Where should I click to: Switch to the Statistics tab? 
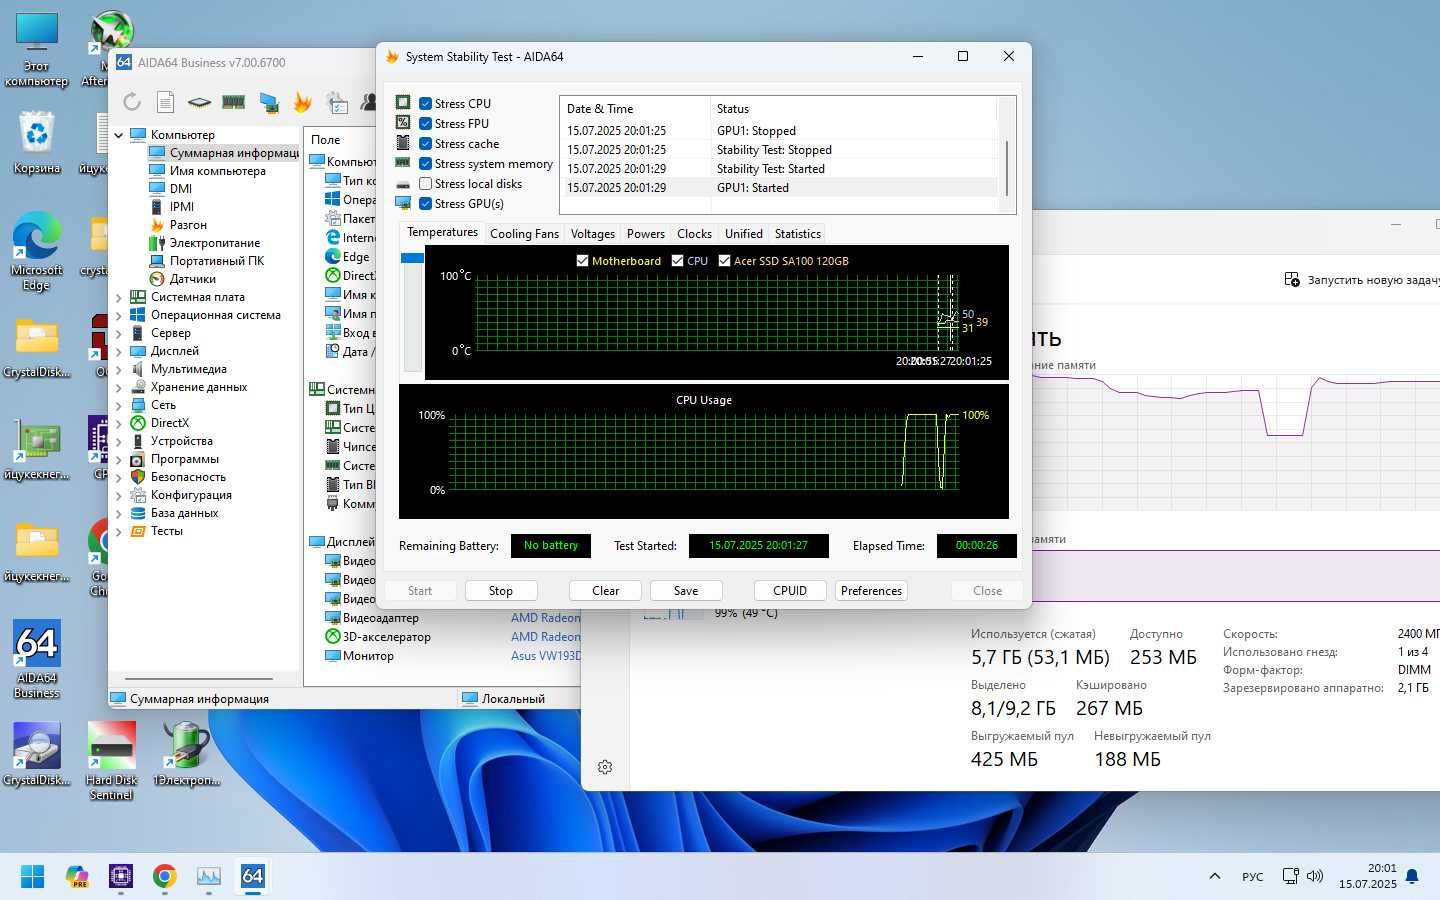(798, 234)
